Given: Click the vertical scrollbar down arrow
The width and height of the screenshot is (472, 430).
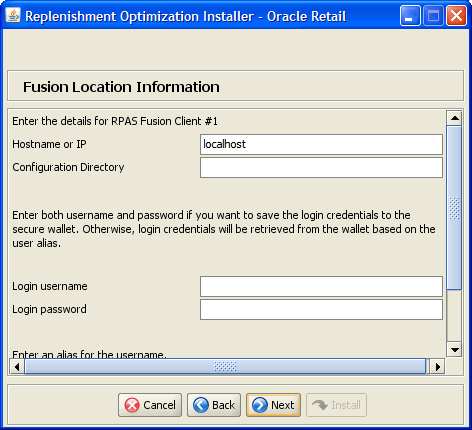Looking at the screenshot, I should (x=455, y=350).
